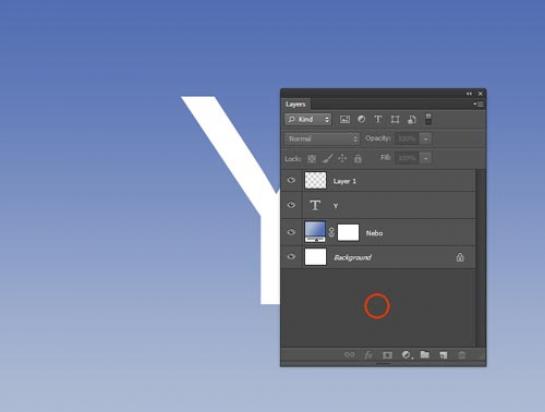Toggle layer filtering on/off switch

428,119
